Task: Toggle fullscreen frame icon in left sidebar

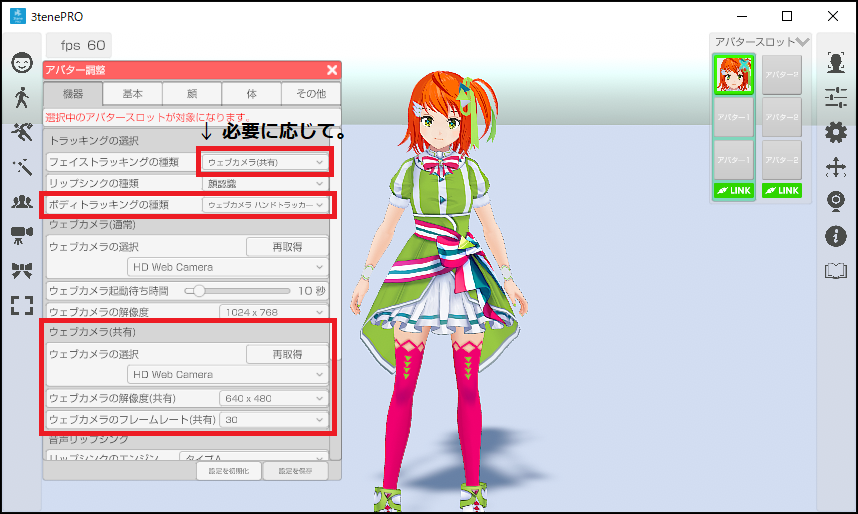Action: tap(22, 305)
